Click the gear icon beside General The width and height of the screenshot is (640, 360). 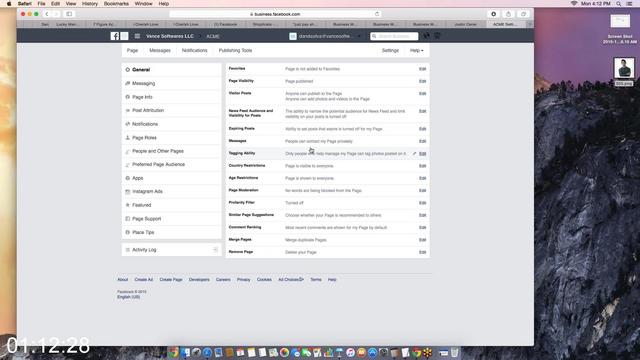[127, 70]
